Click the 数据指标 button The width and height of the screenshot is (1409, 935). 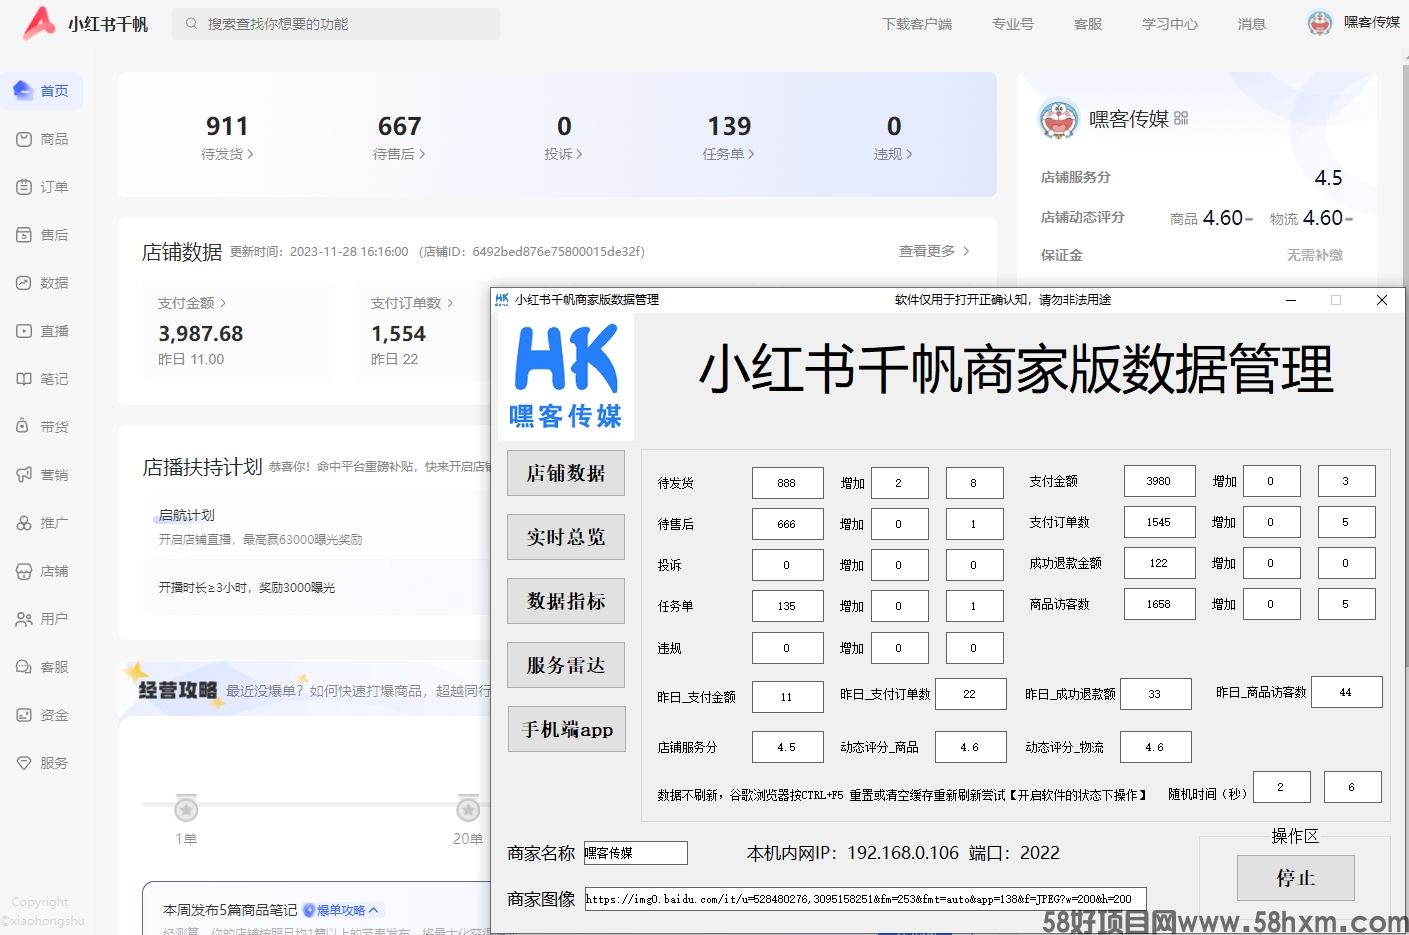[x=566, y=601]
